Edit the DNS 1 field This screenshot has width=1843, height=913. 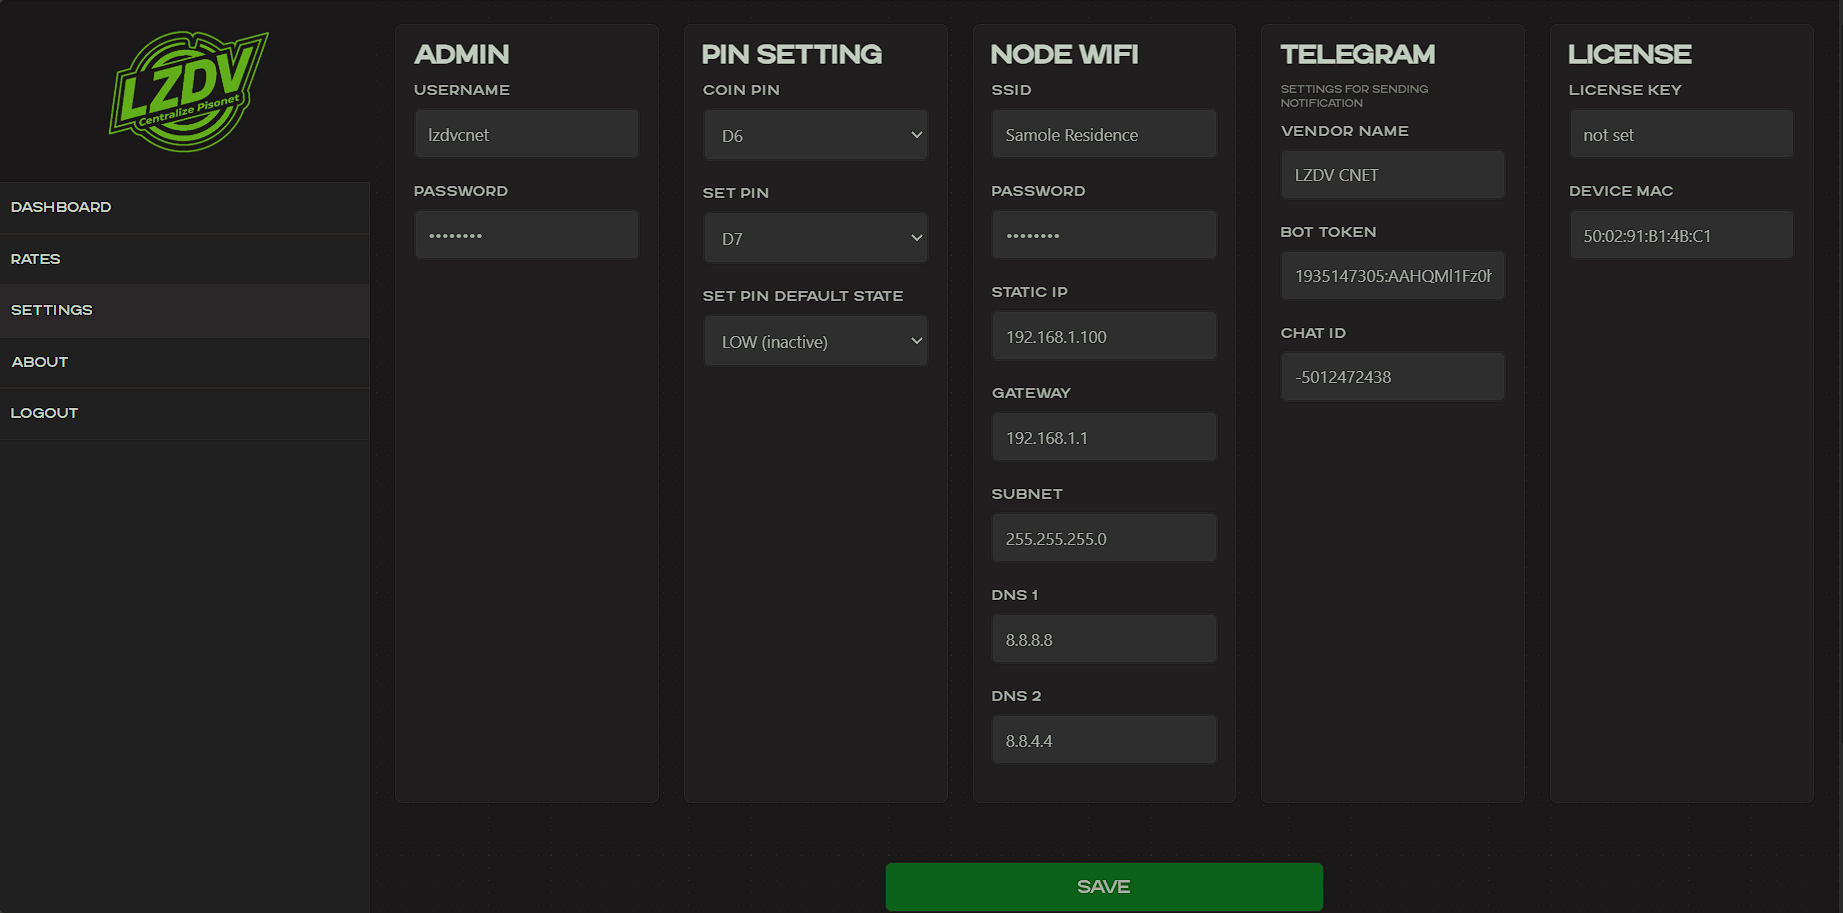click(x=1103, y=639)
